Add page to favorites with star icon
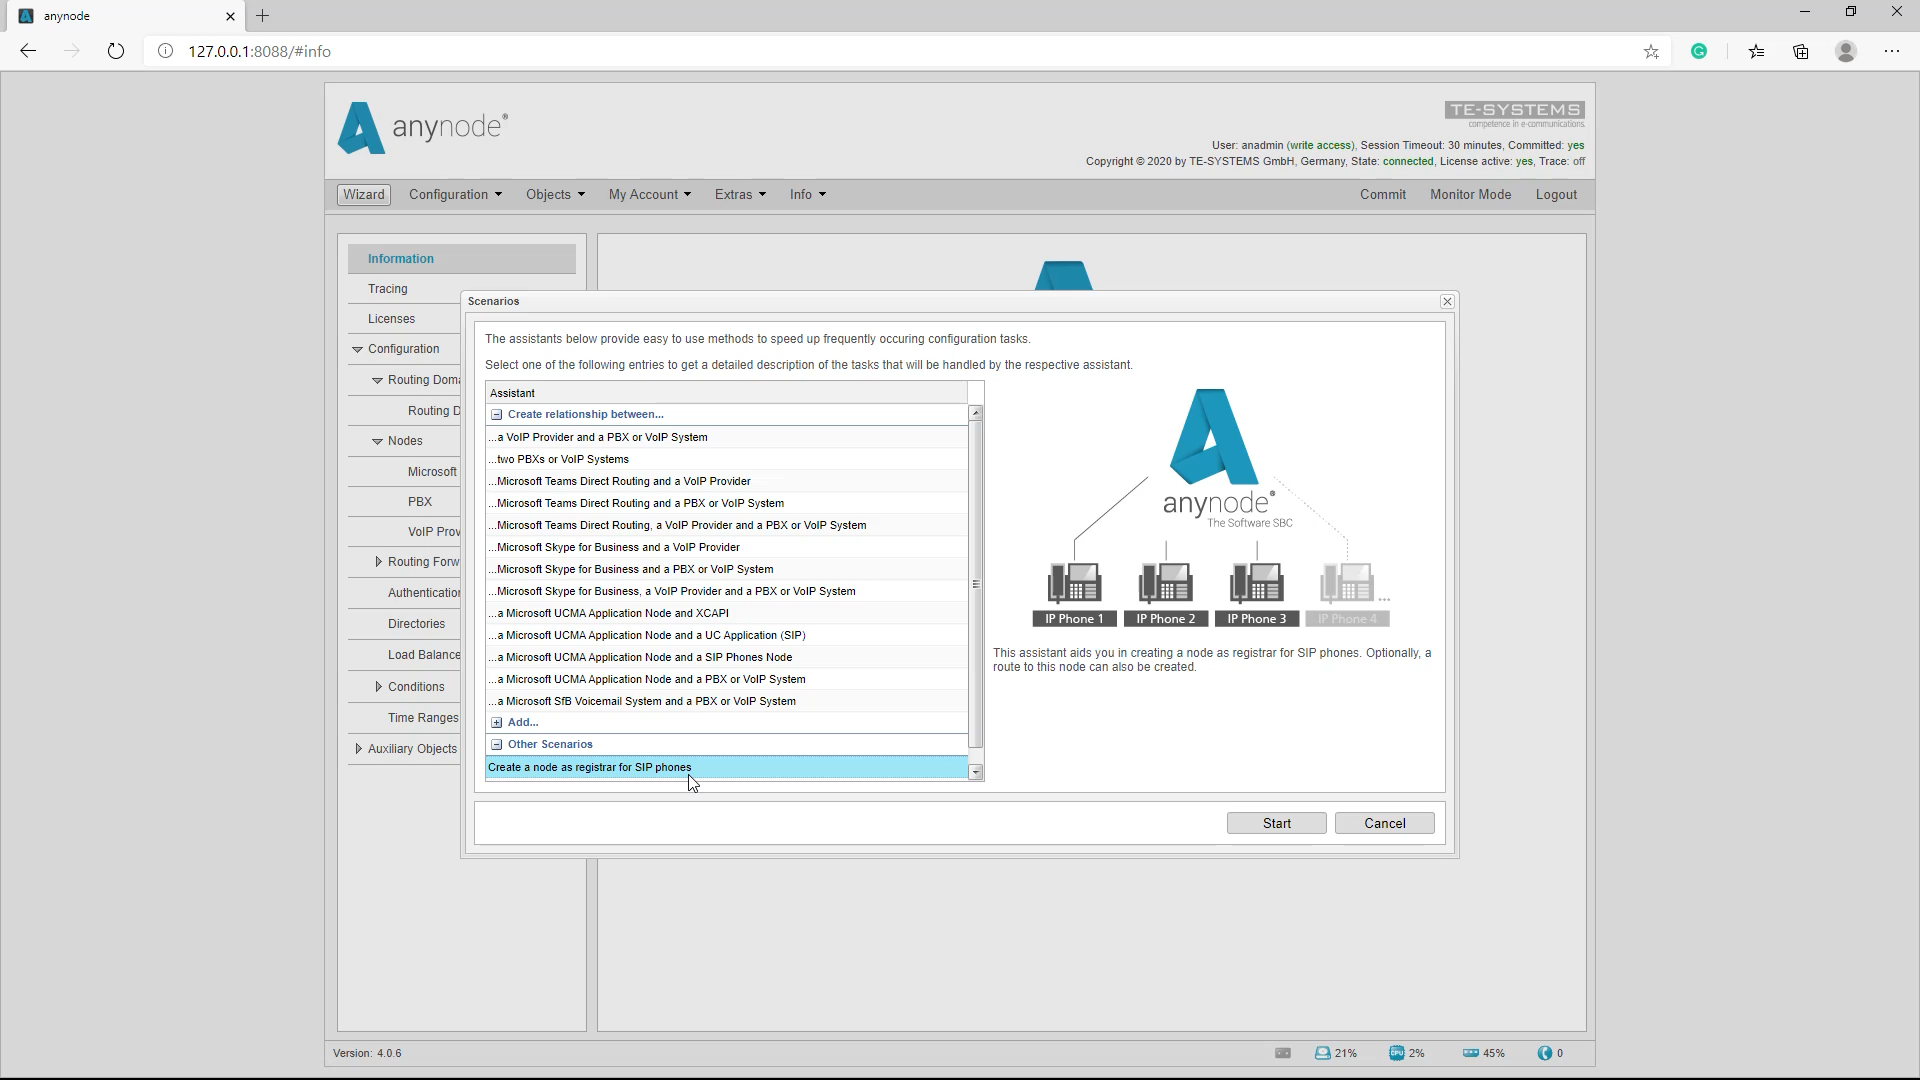This screenshot has width=1920, height=1080. click(x=1651, y=51)
